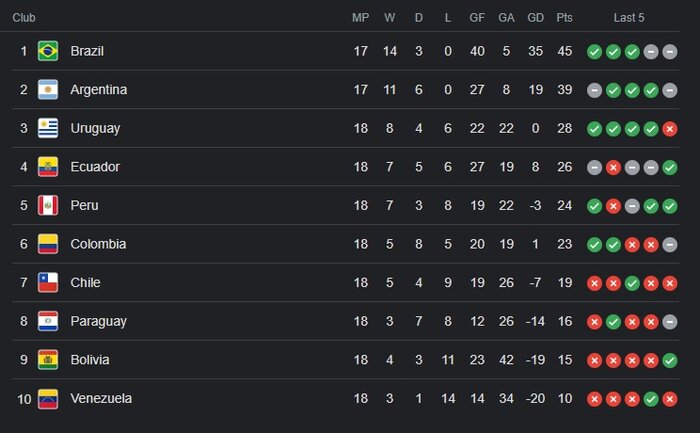Click Argentina's points value 39

pyautogui.click(x=564, y=90)
